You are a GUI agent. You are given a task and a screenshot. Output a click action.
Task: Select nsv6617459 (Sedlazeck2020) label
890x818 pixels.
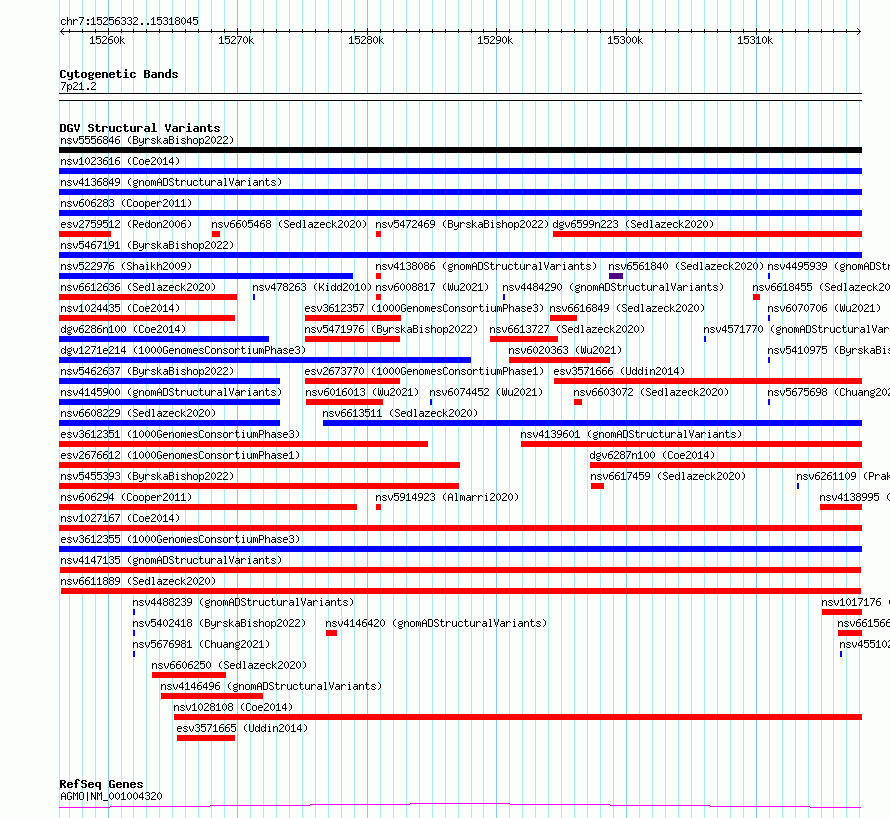coord(668,476)
